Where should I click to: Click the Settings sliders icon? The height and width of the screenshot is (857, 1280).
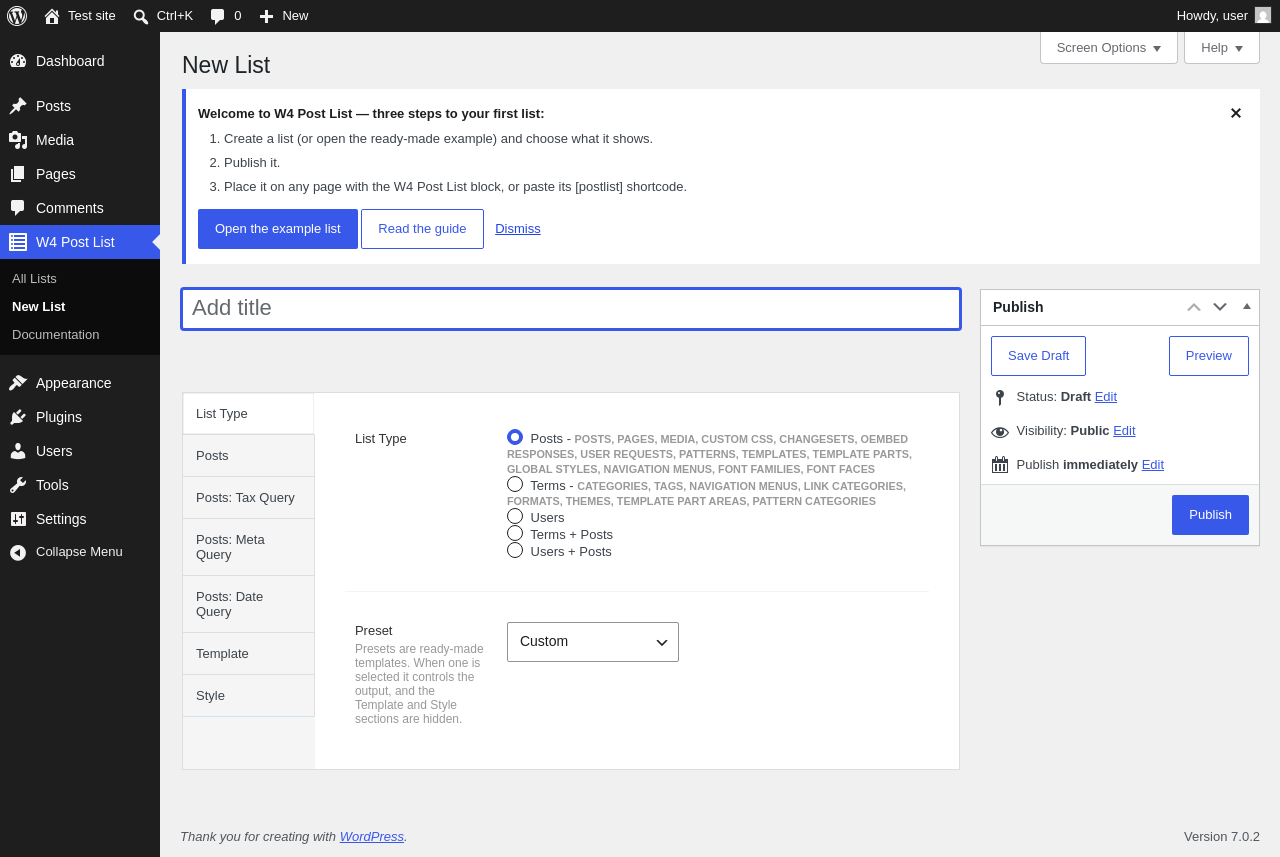click(18, 519)
